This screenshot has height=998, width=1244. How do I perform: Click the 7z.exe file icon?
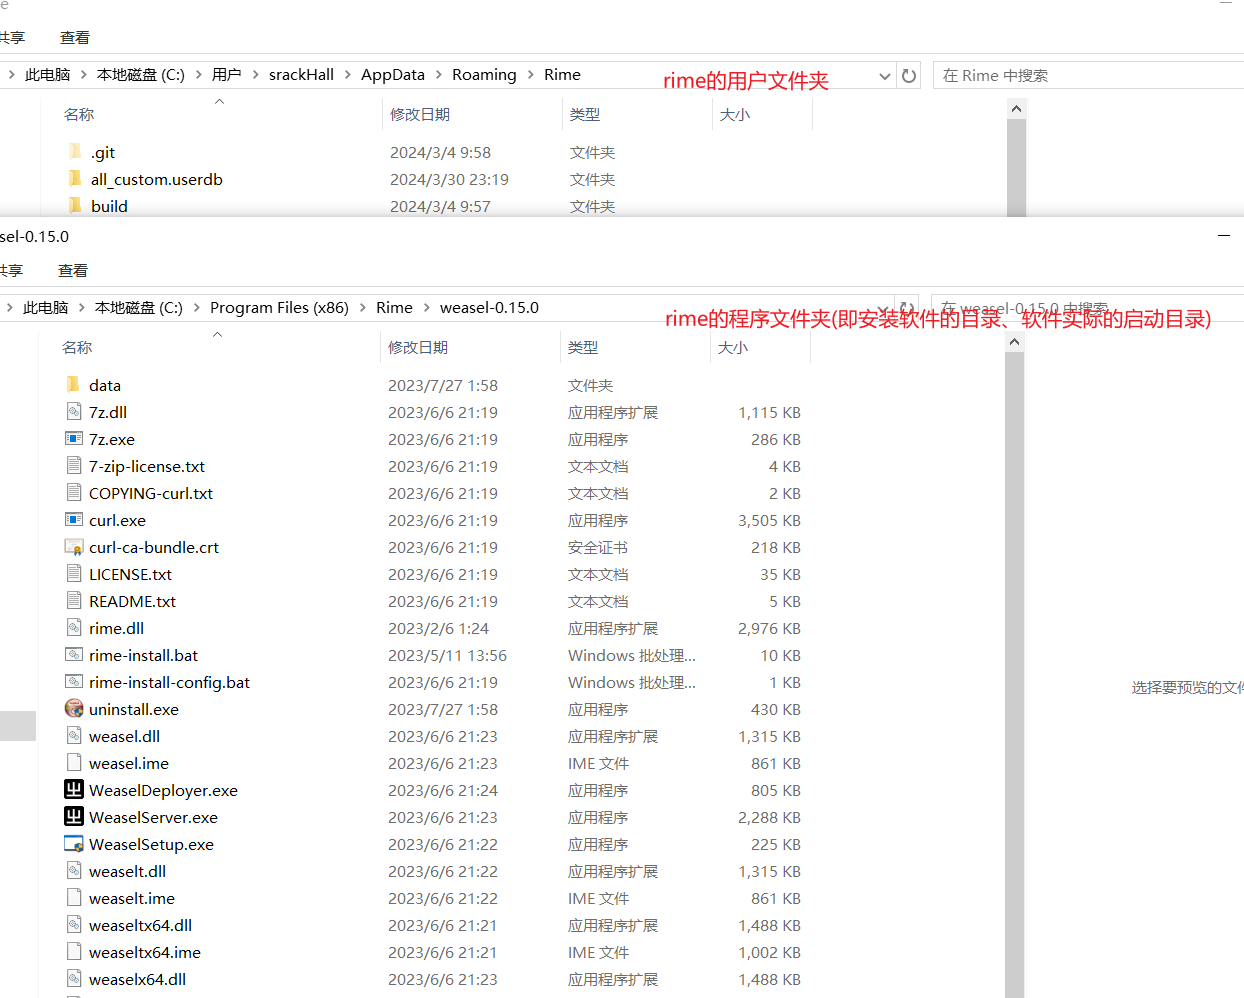pyautogui.click(x=74, y=439)
